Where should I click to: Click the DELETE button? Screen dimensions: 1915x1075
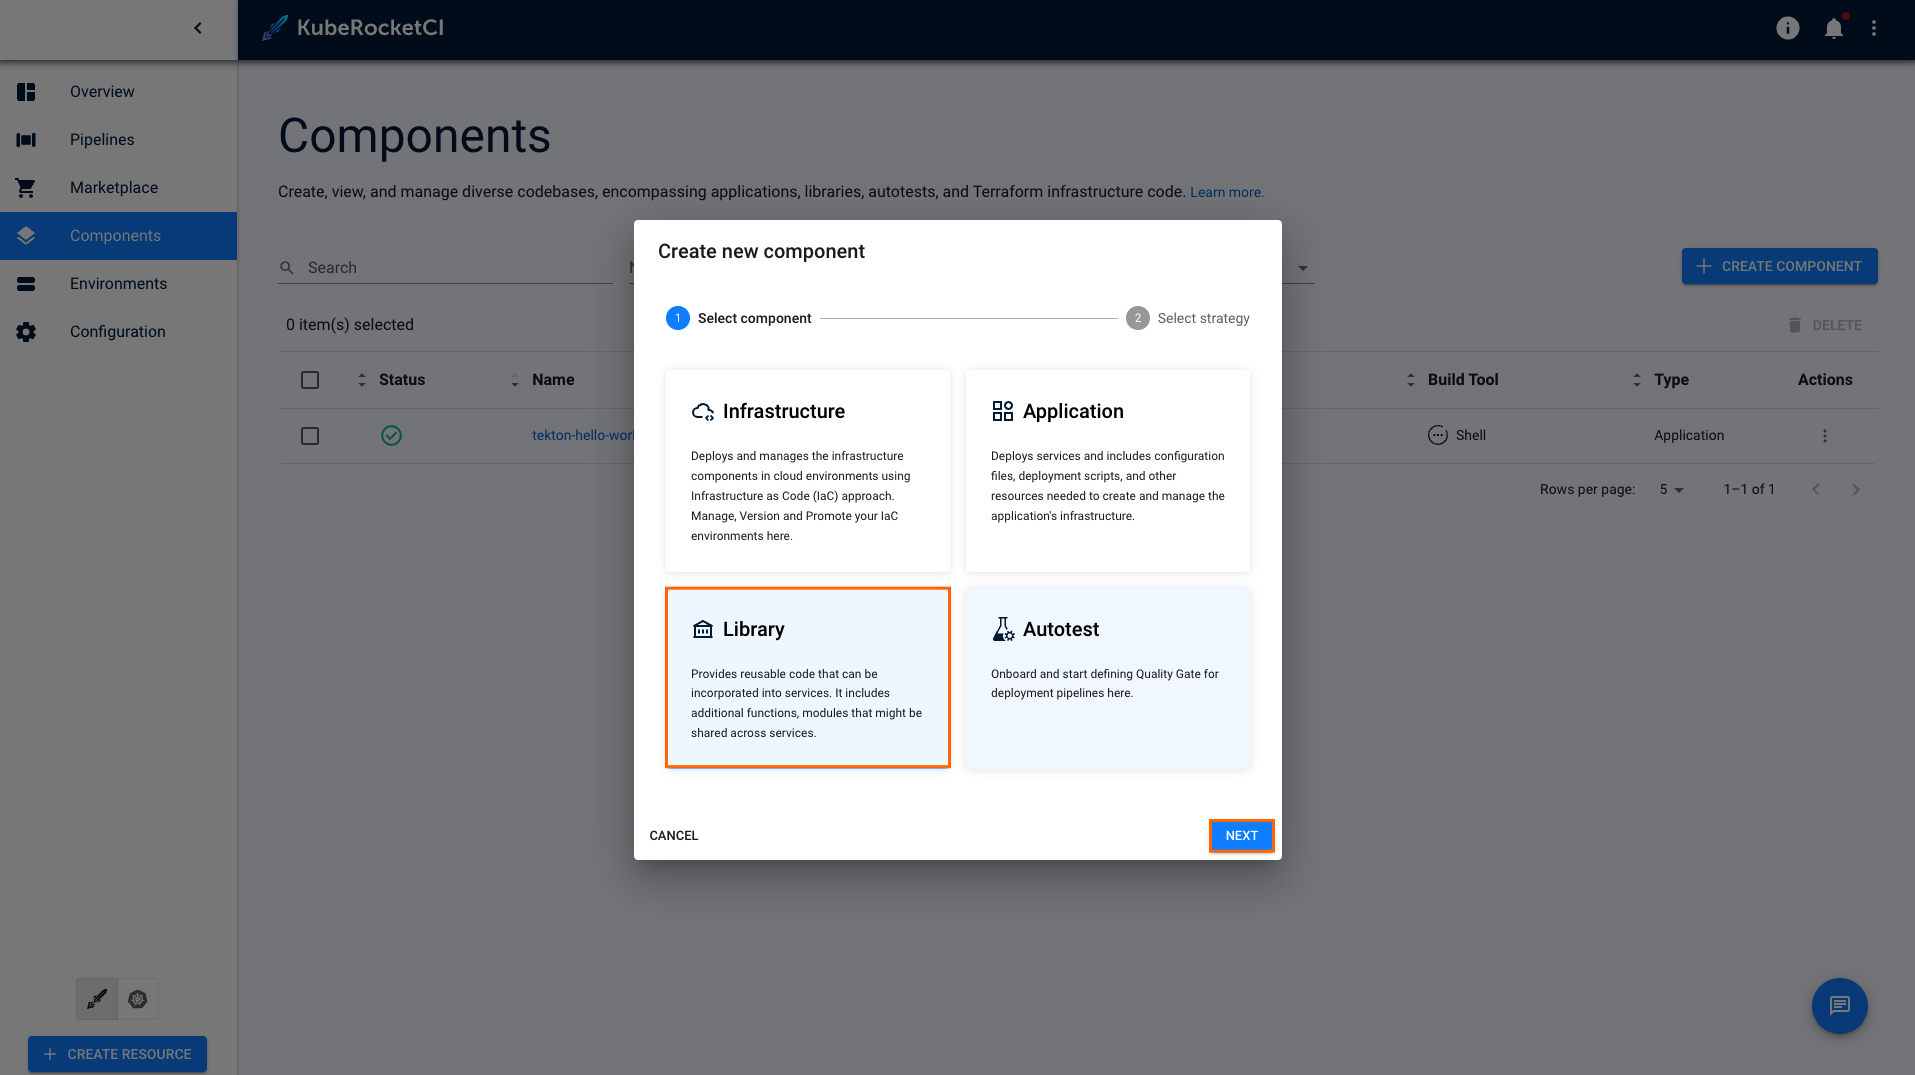click(1824, 325)
